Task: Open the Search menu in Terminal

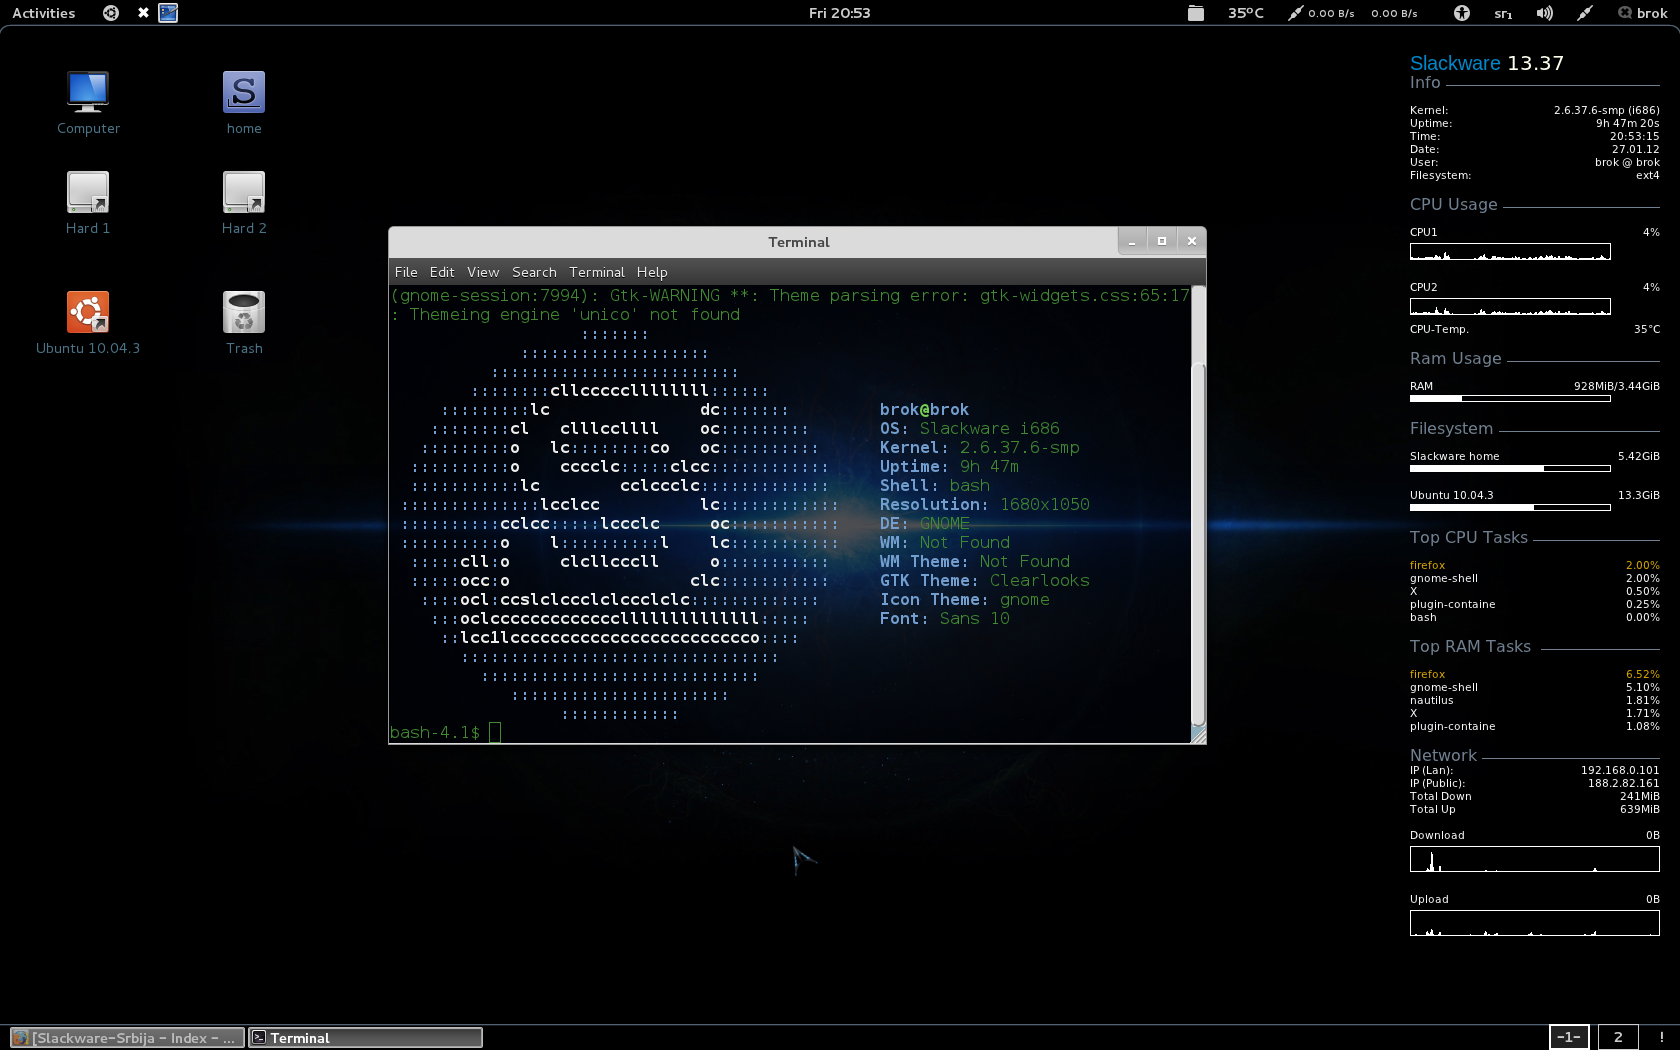Action: (x=534, y=272)
